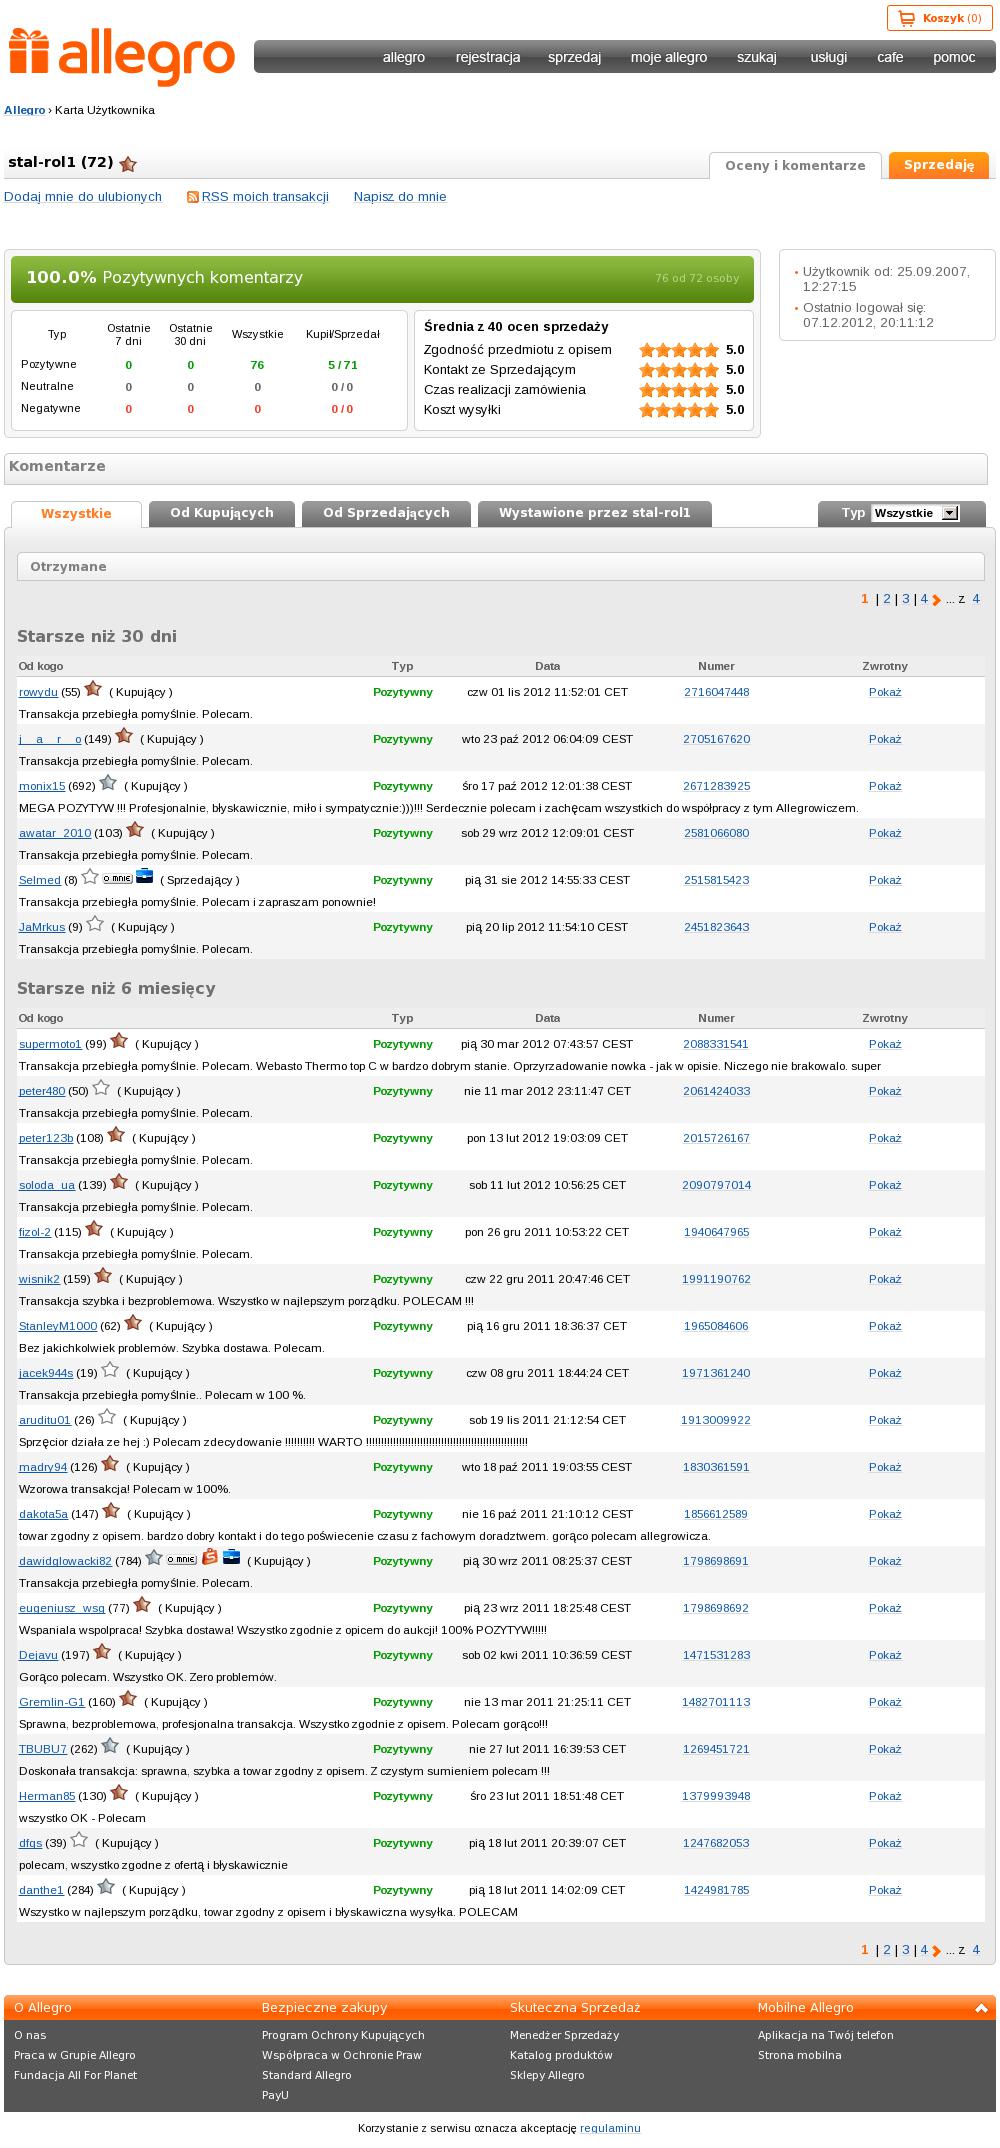Select the "Oceny i komentarze" tab
This screenshot has width=1000, height=2148.
click(795, 165)
